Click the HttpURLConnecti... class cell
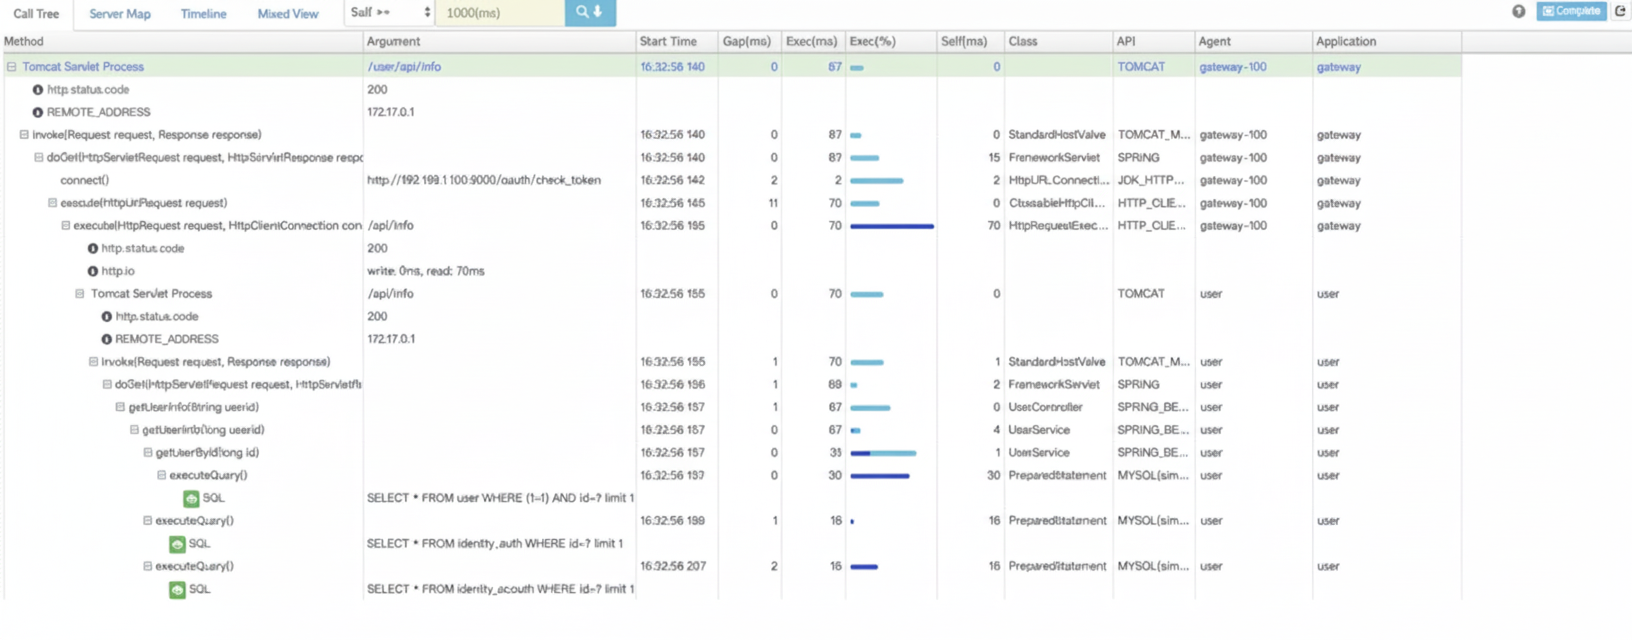Screen dimensions: 1632x640 tap(1059, 181)
